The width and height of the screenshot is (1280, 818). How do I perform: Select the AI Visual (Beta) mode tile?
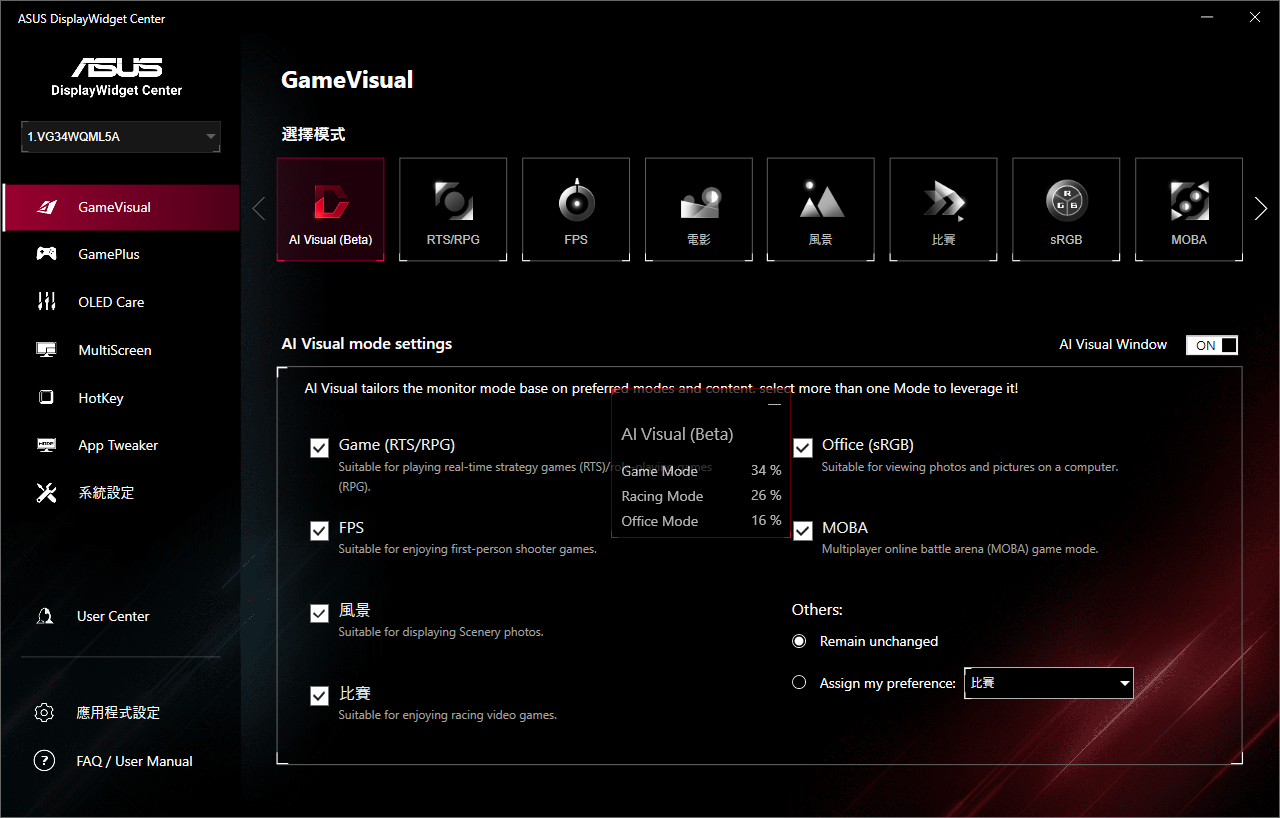(330, 209)
